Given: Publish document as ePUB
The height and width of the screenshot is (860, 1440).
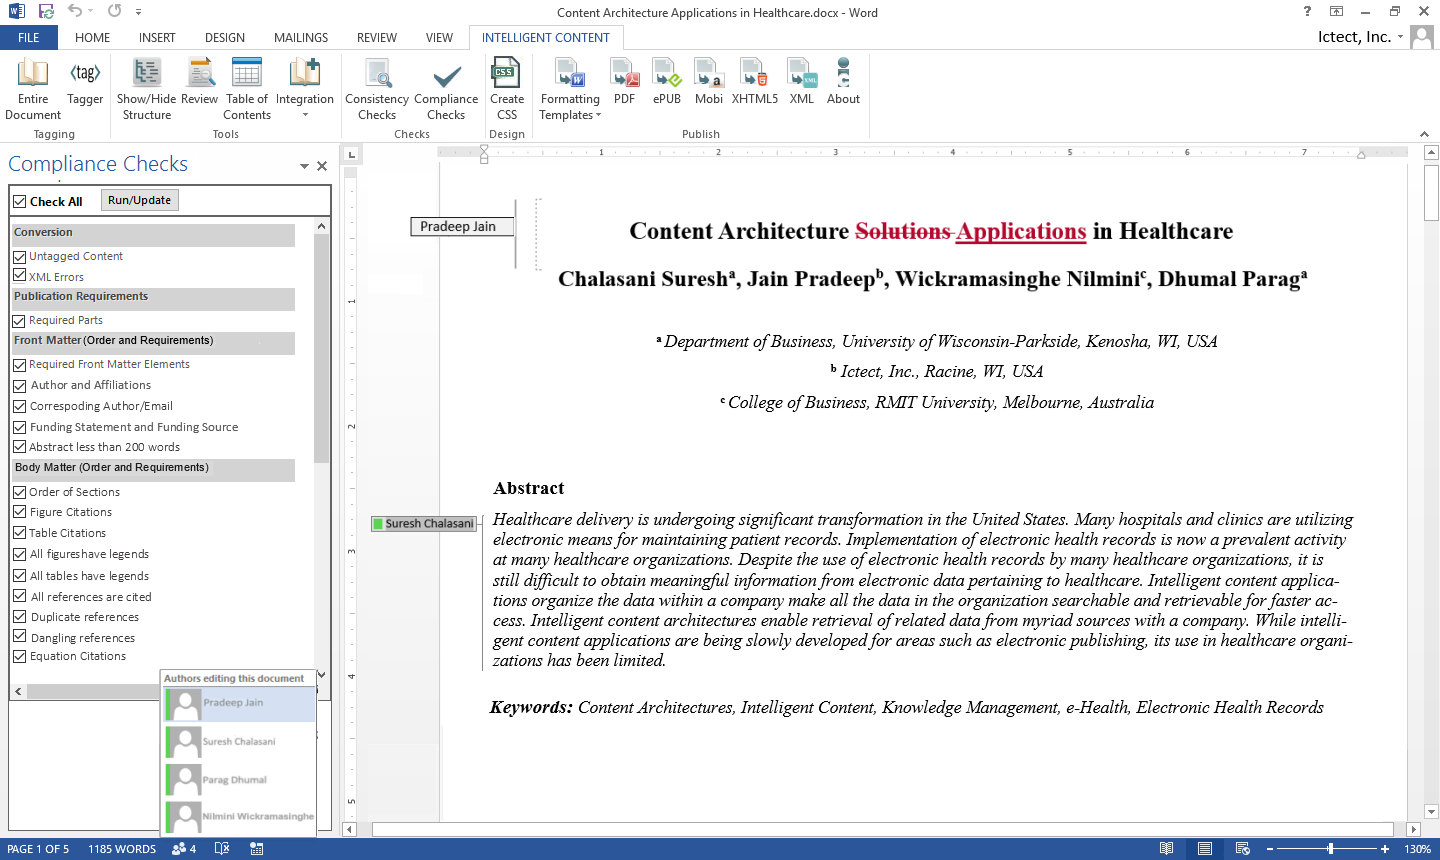Looking at the screenshot, I should [667, 82].
